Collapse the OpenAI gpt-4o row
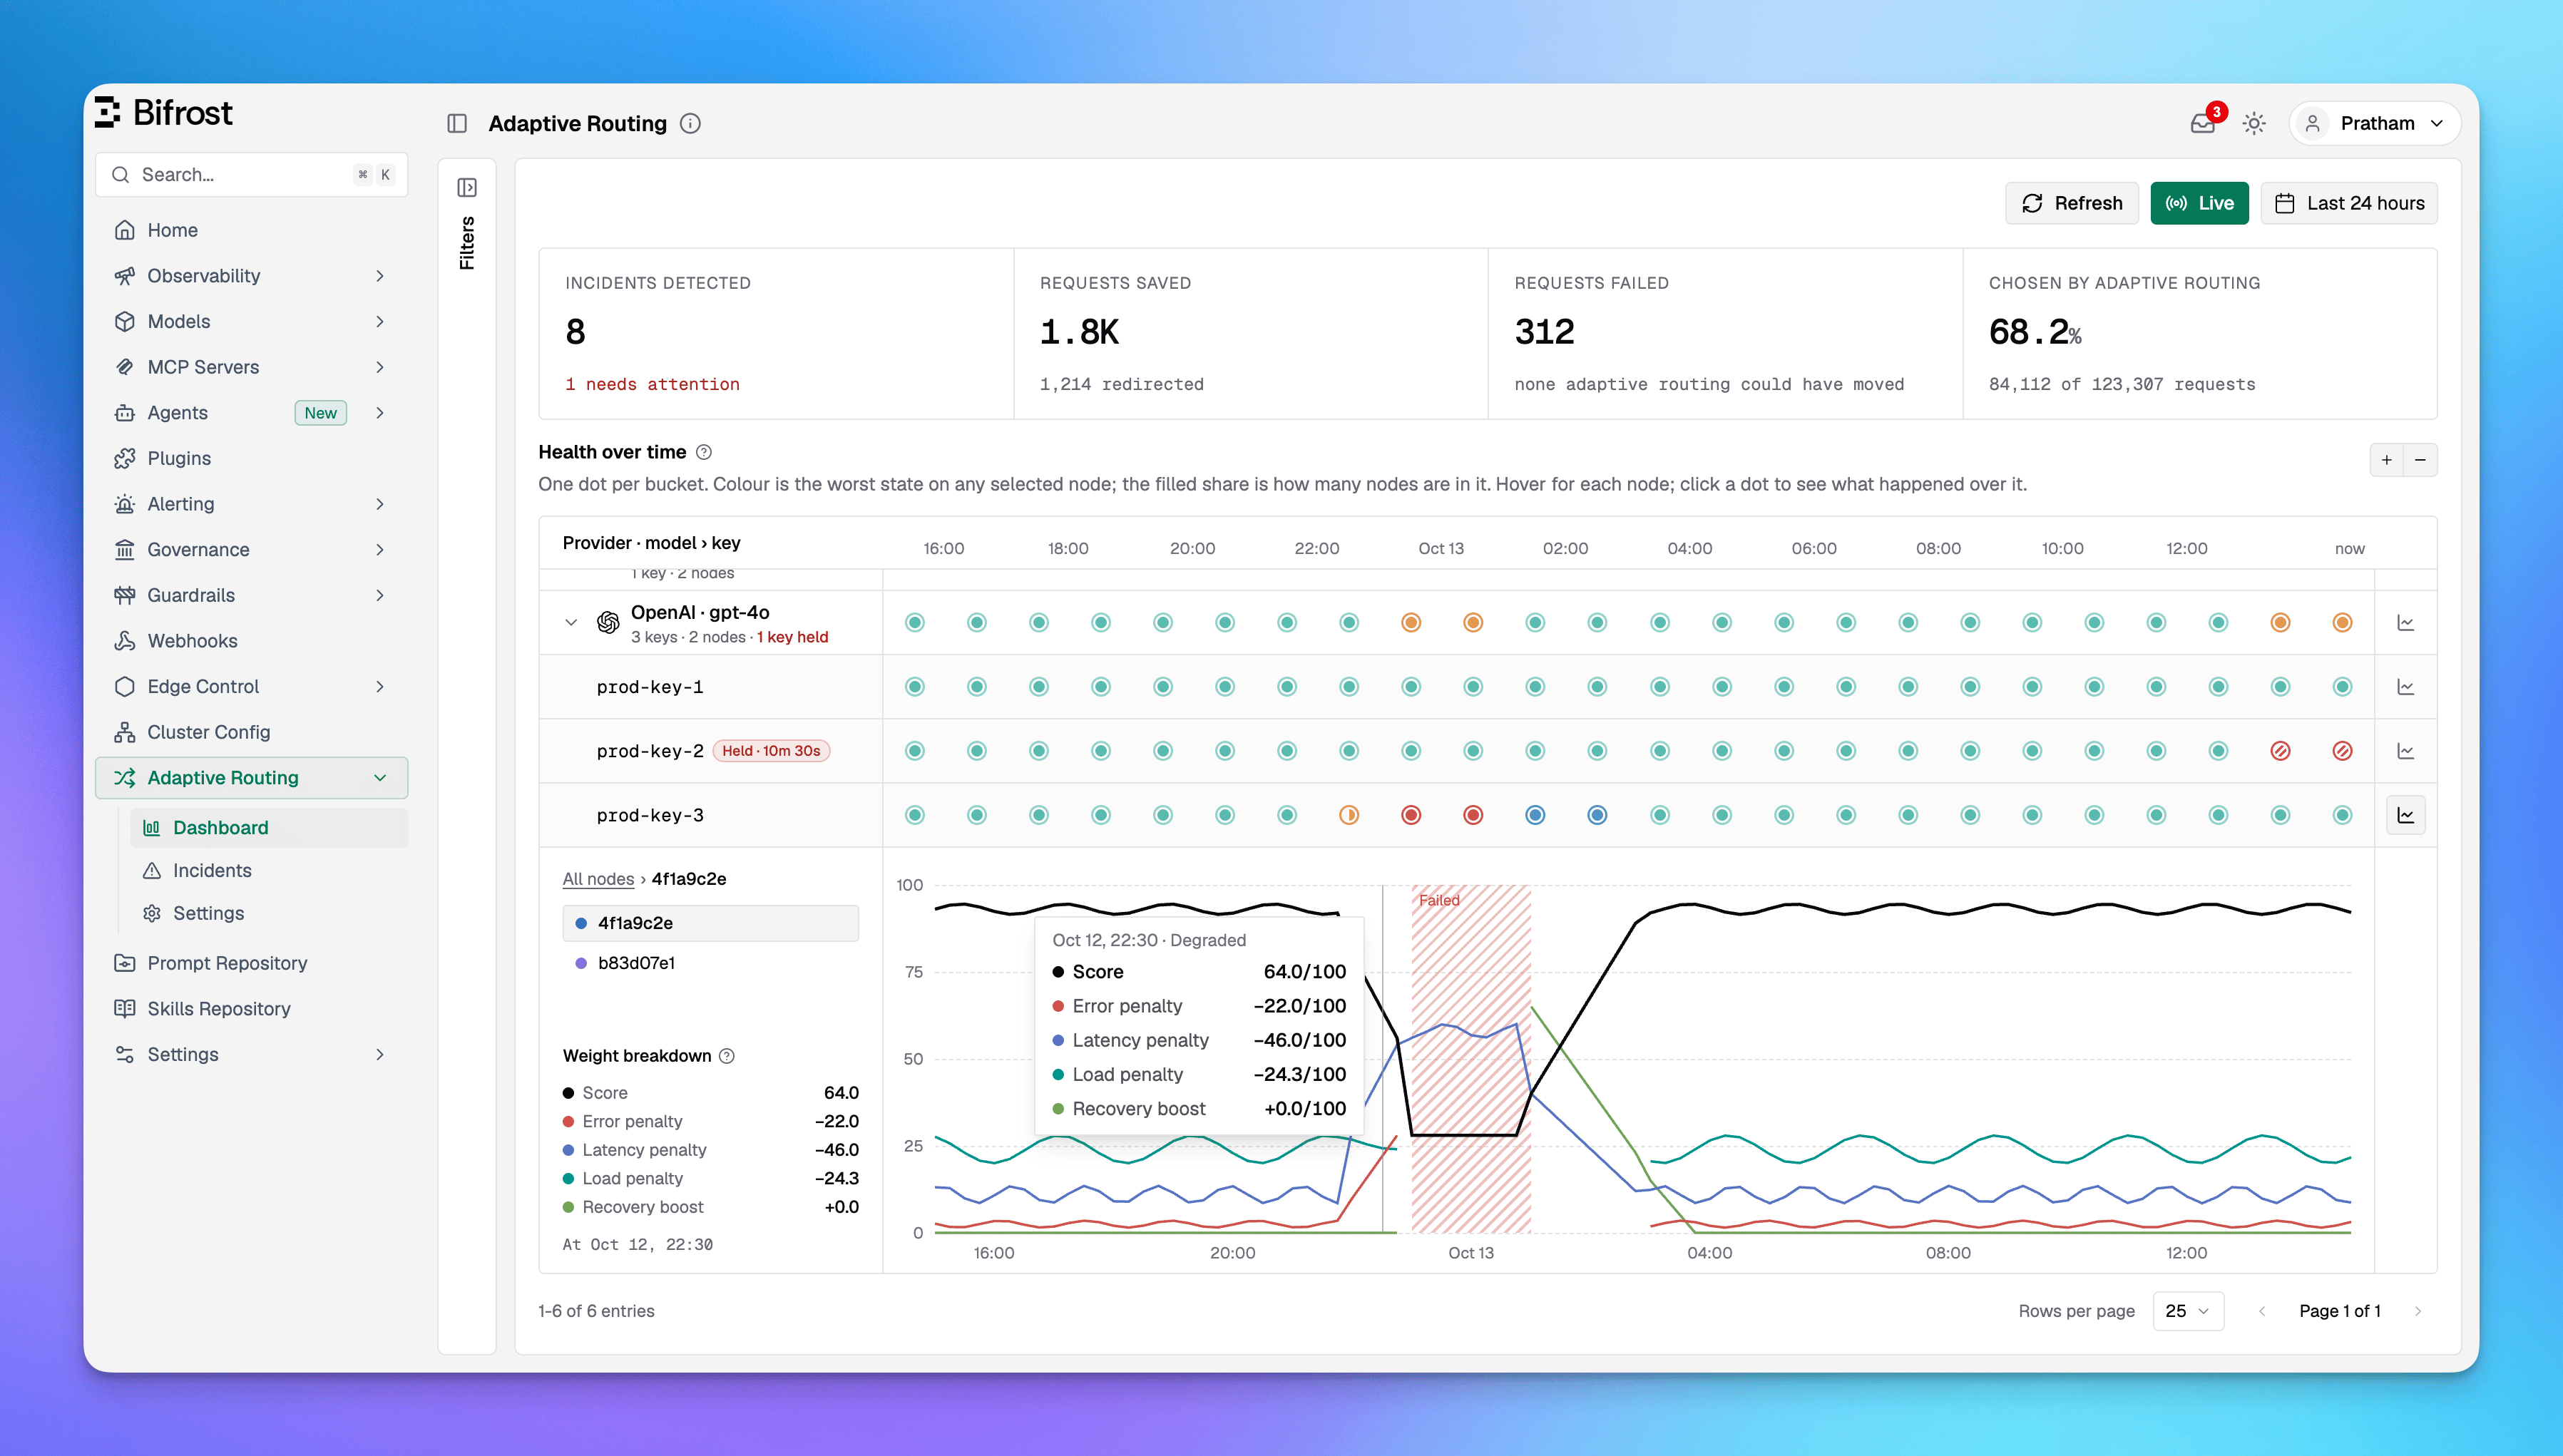 click(571, 623)
